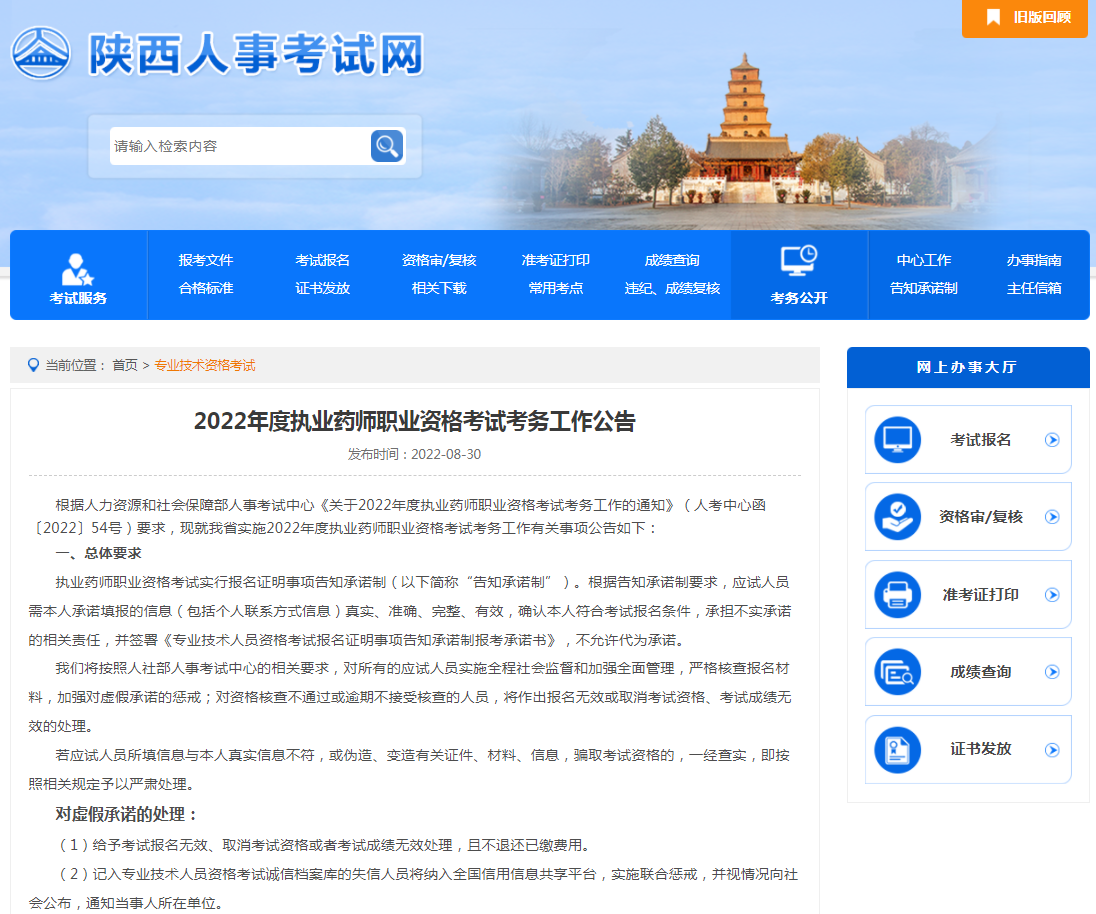Click the 资格审/复核 hand checkmark icon
Screen dimensions: 1096x914
pyautogui.click(x=897, y=517)
